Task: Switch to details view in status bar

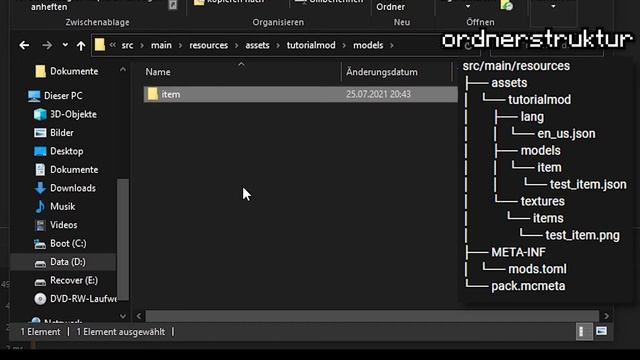Action: pos(584,331)
